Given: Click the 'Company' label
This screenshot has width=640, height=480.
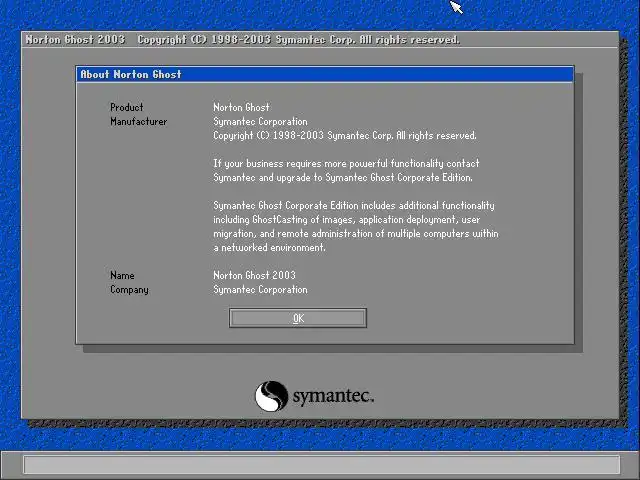Looking at the screenshot, I should [x=129, y=290].
